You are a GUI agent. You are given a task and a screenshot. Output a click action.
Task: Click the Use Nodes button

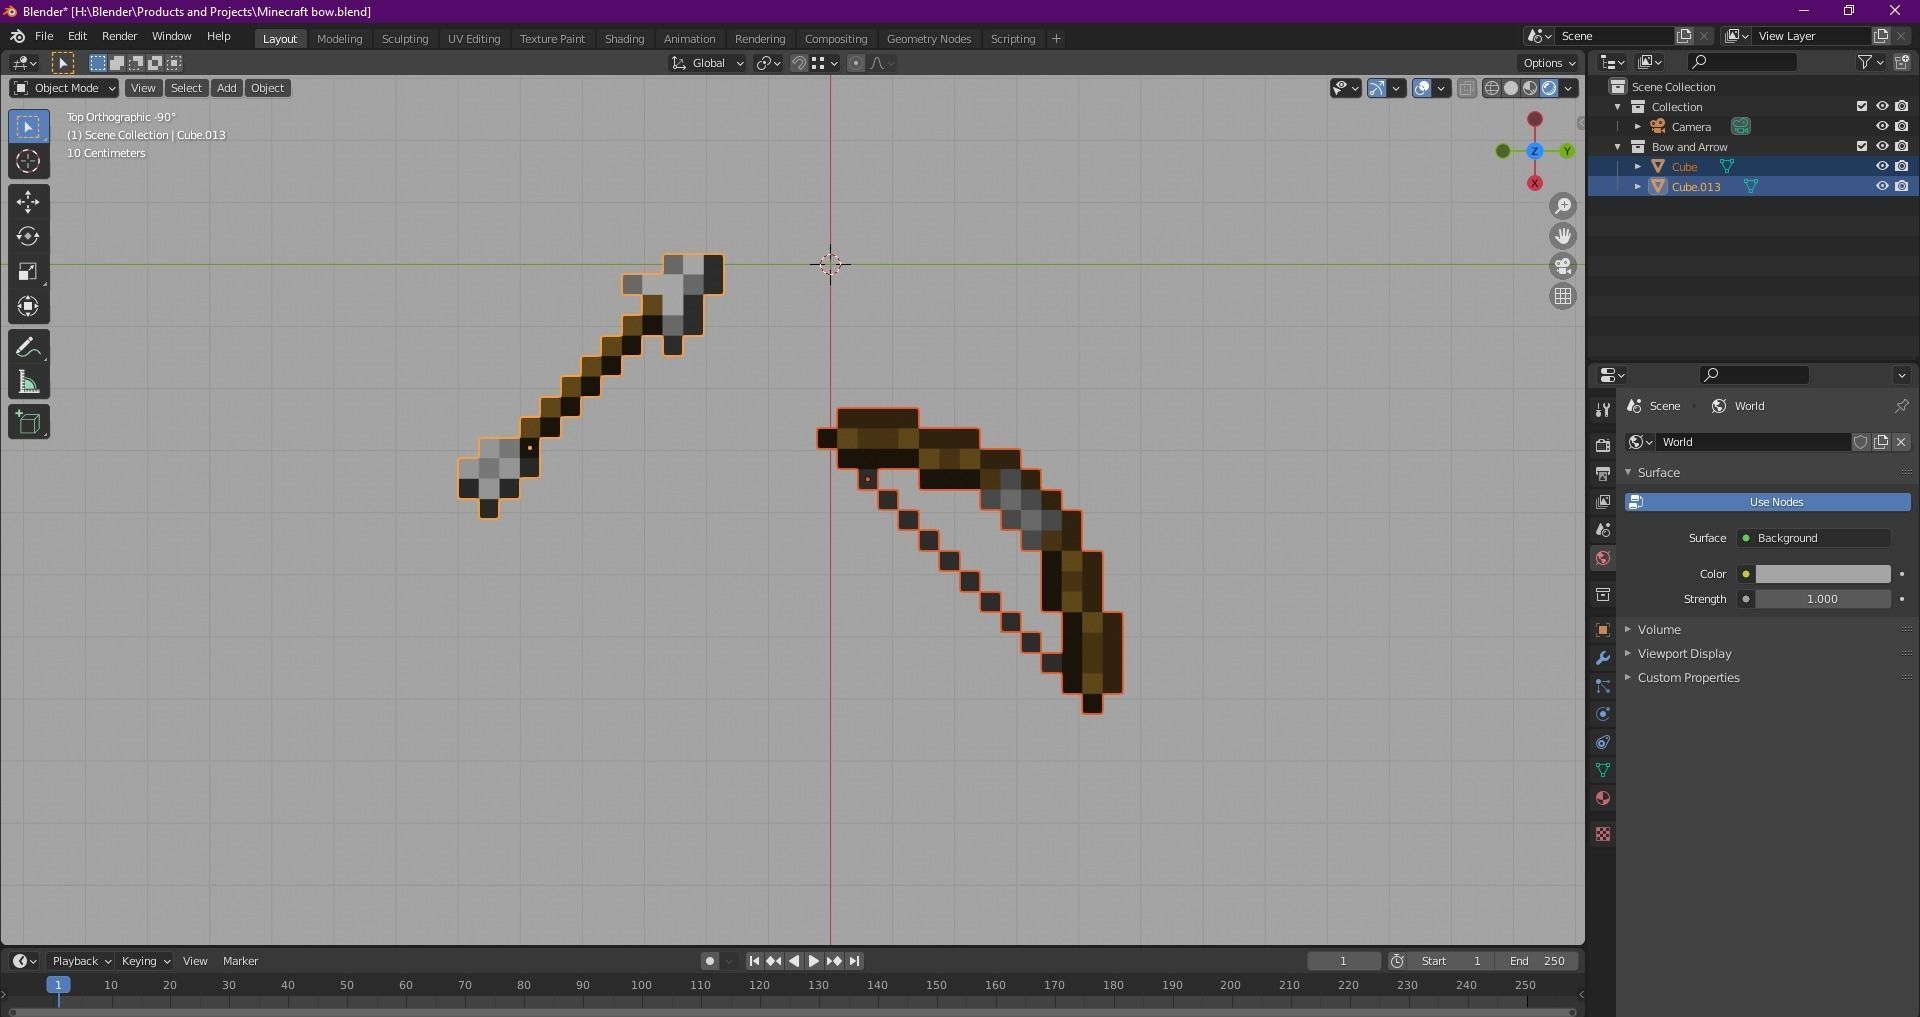tap(1775, 502)
